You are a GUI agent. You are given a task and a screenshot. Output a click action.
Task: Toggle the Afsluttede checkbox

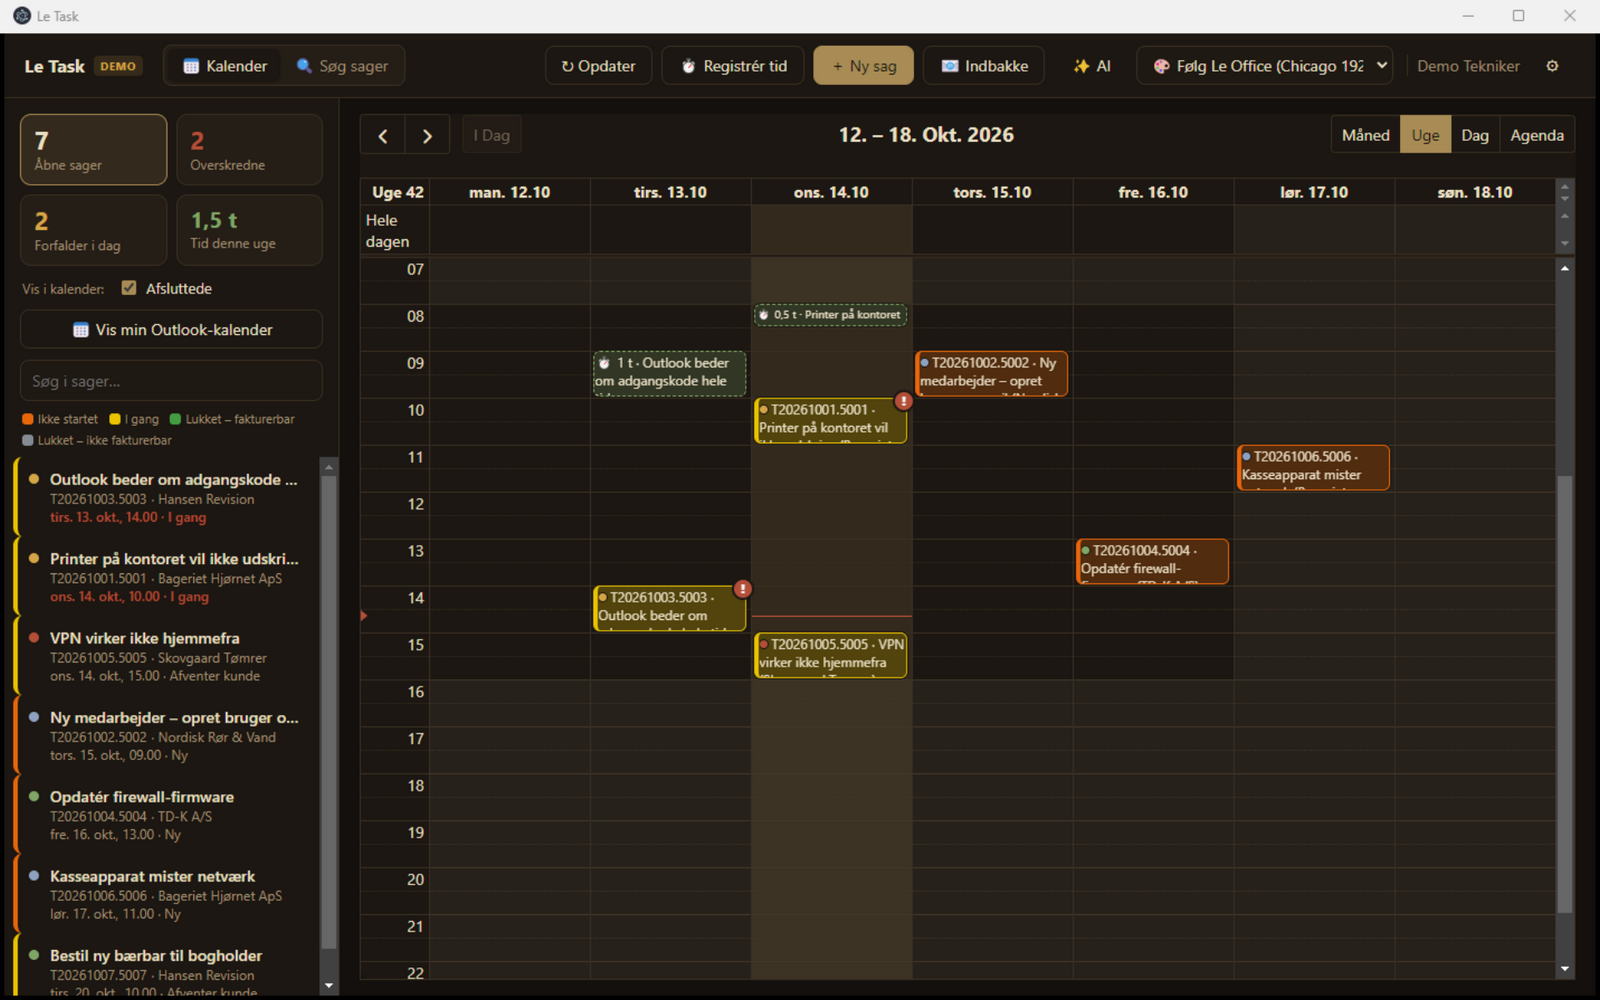[x=129, y=288]
